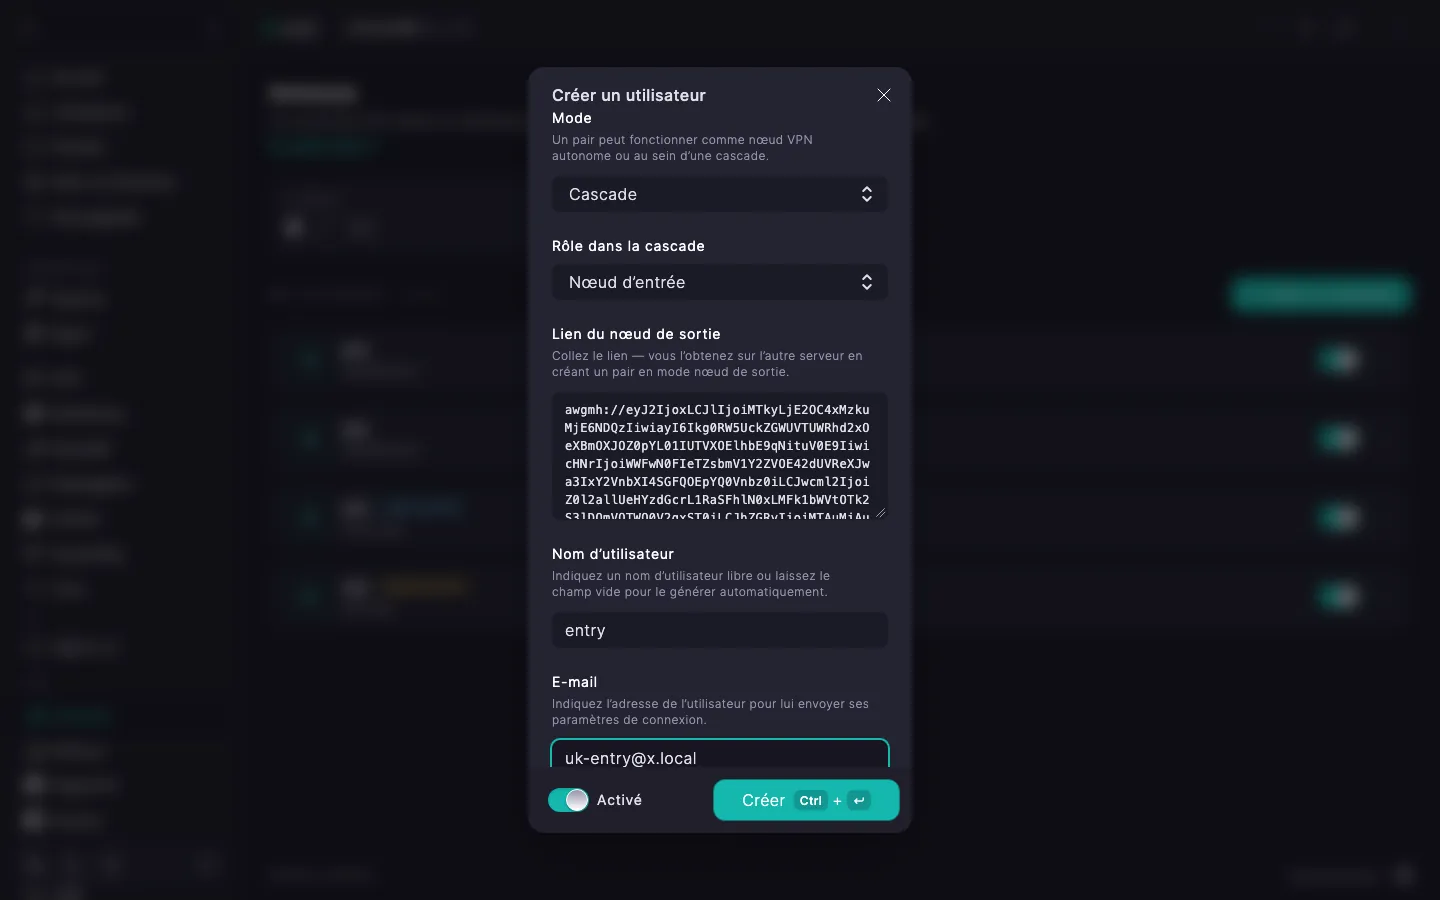Open the Rôle dans la cascade dropdown
1440x900 pixels.
(x=720, y=282)
